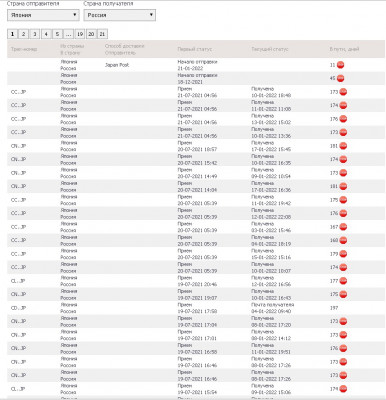
Task: Click Начало отправки 21-01-2022 status cell
Action: point(197,65)
